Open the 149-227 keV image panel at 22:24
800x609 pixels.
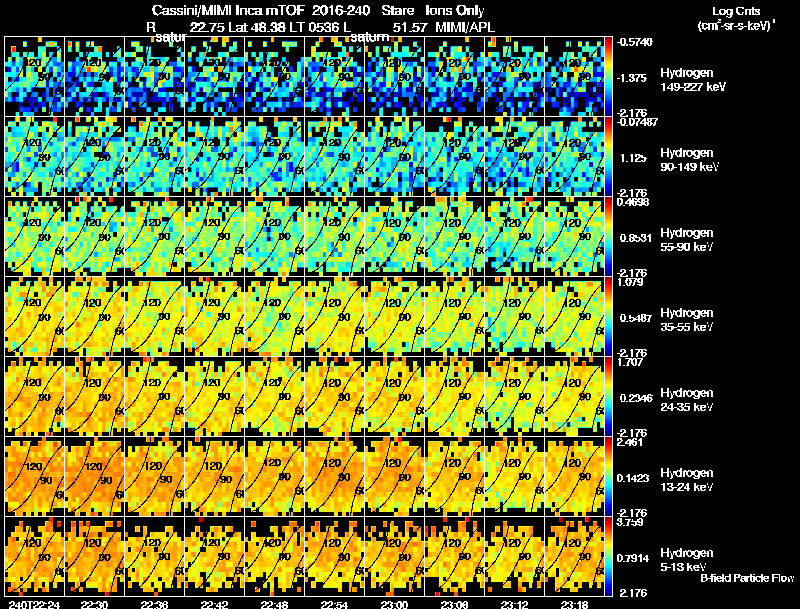coord(34,77)
